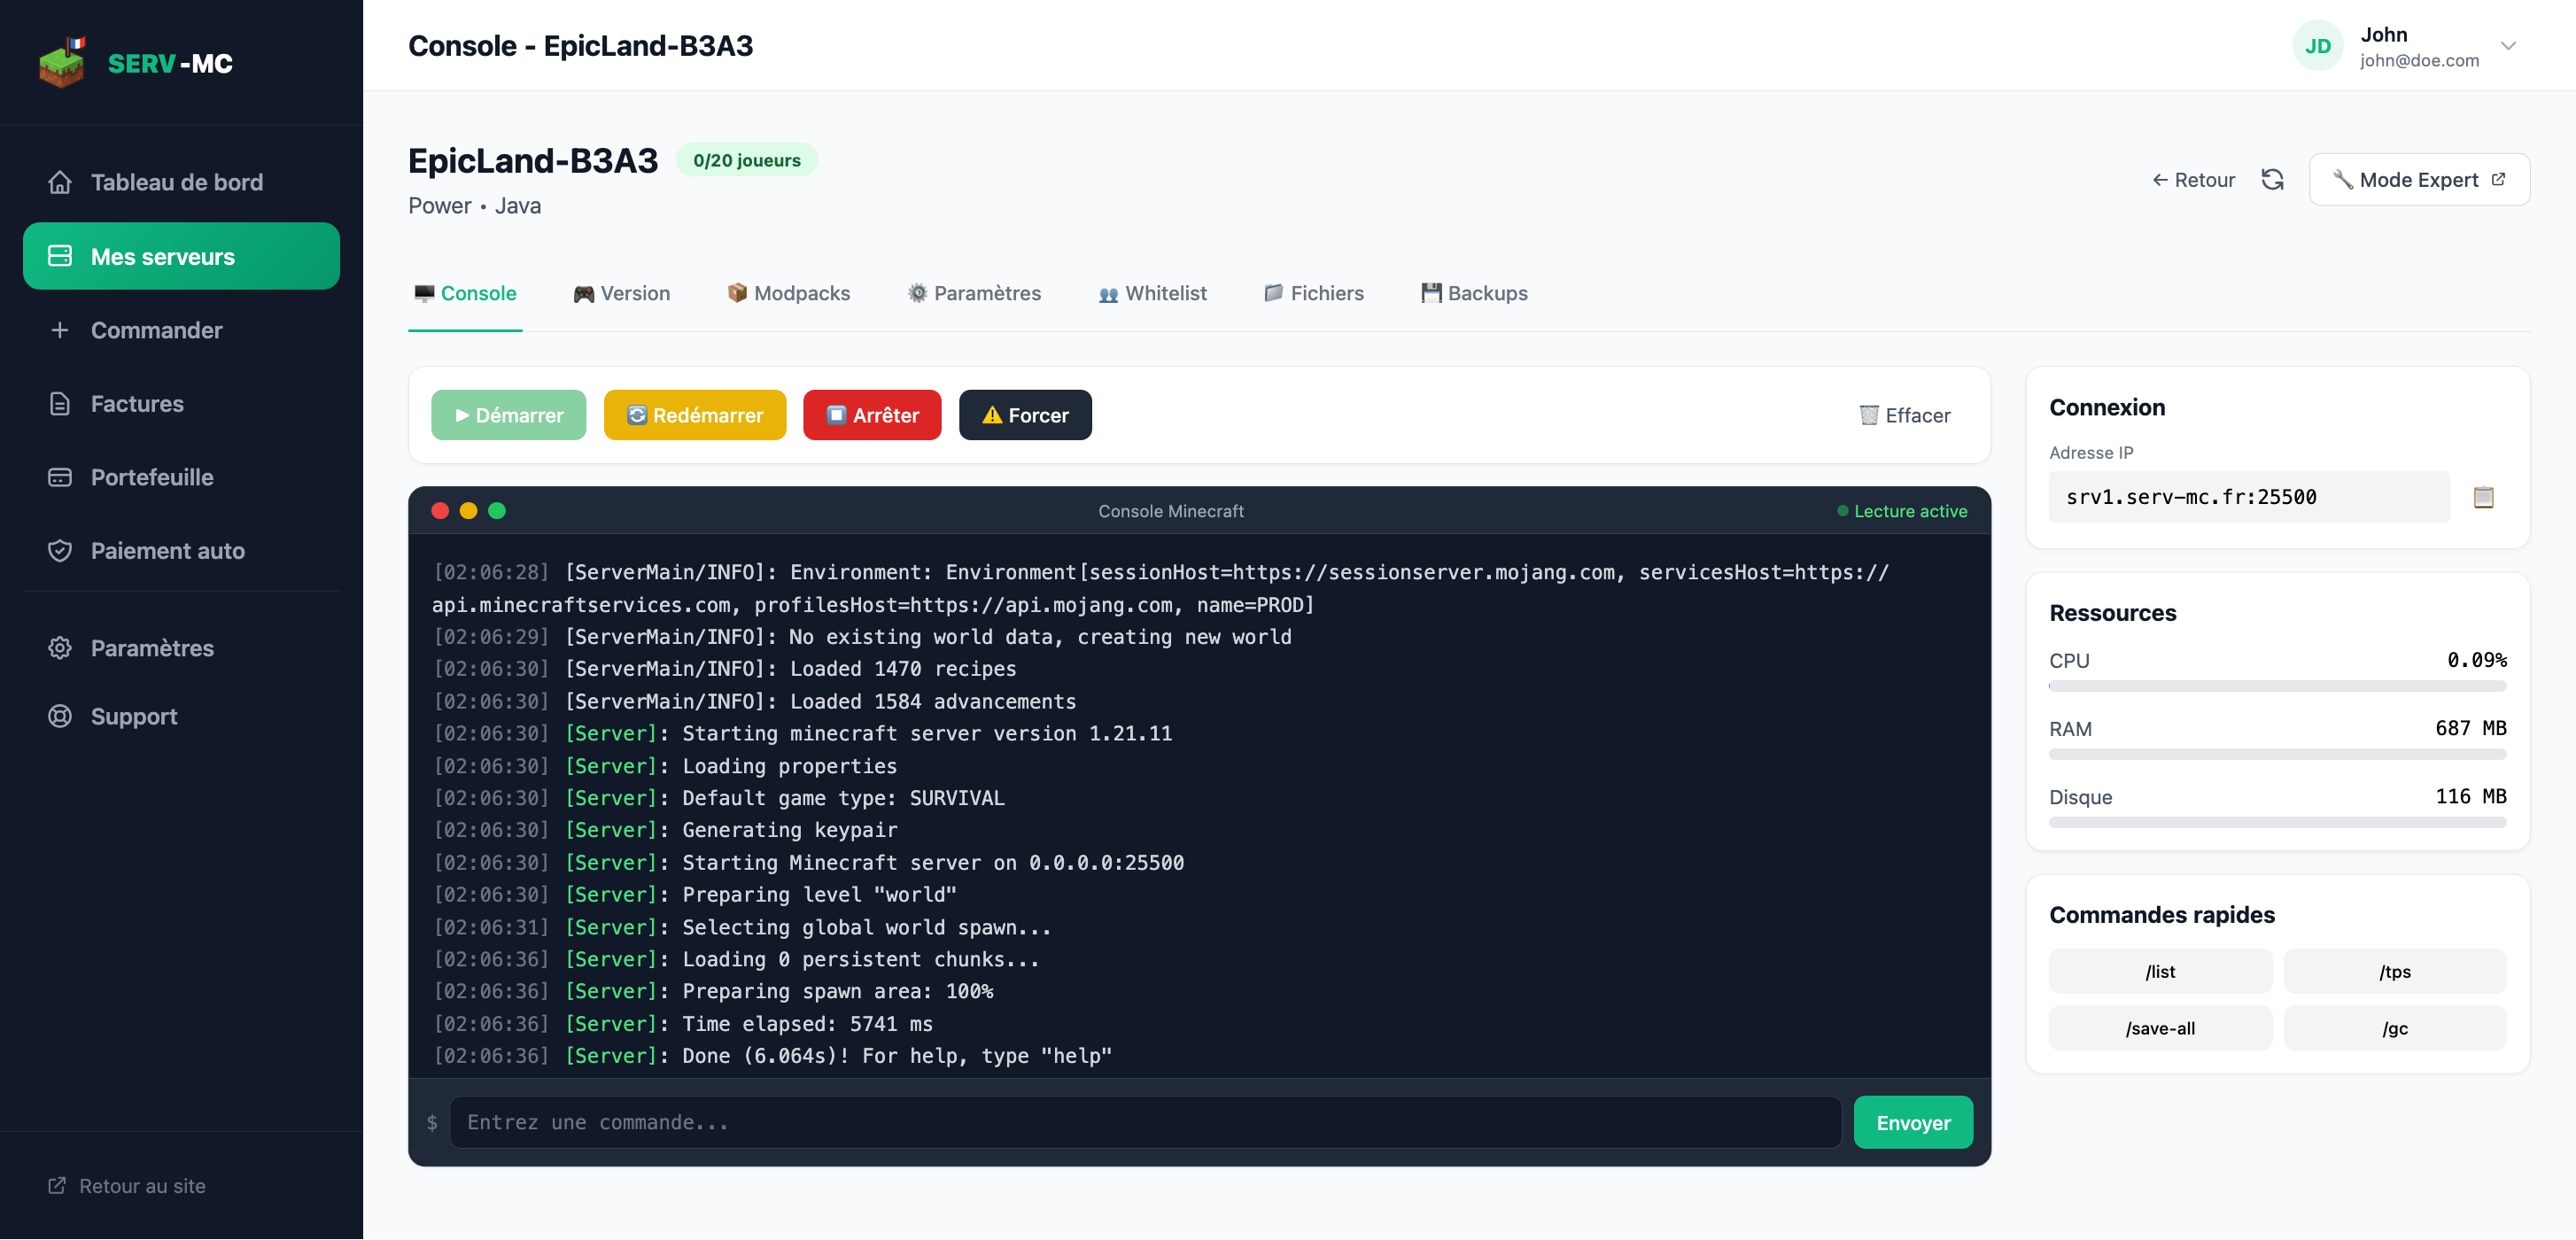
Task: Open sidebar Paramètres with gear icon
Action: pos(181,648)
